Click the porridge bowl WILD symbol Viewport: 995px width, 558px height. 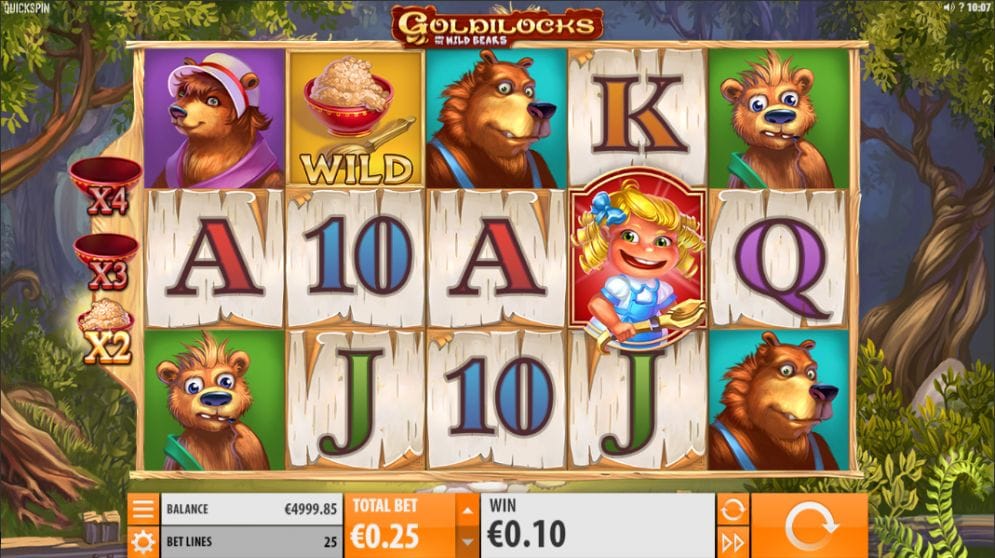point(355,119)
